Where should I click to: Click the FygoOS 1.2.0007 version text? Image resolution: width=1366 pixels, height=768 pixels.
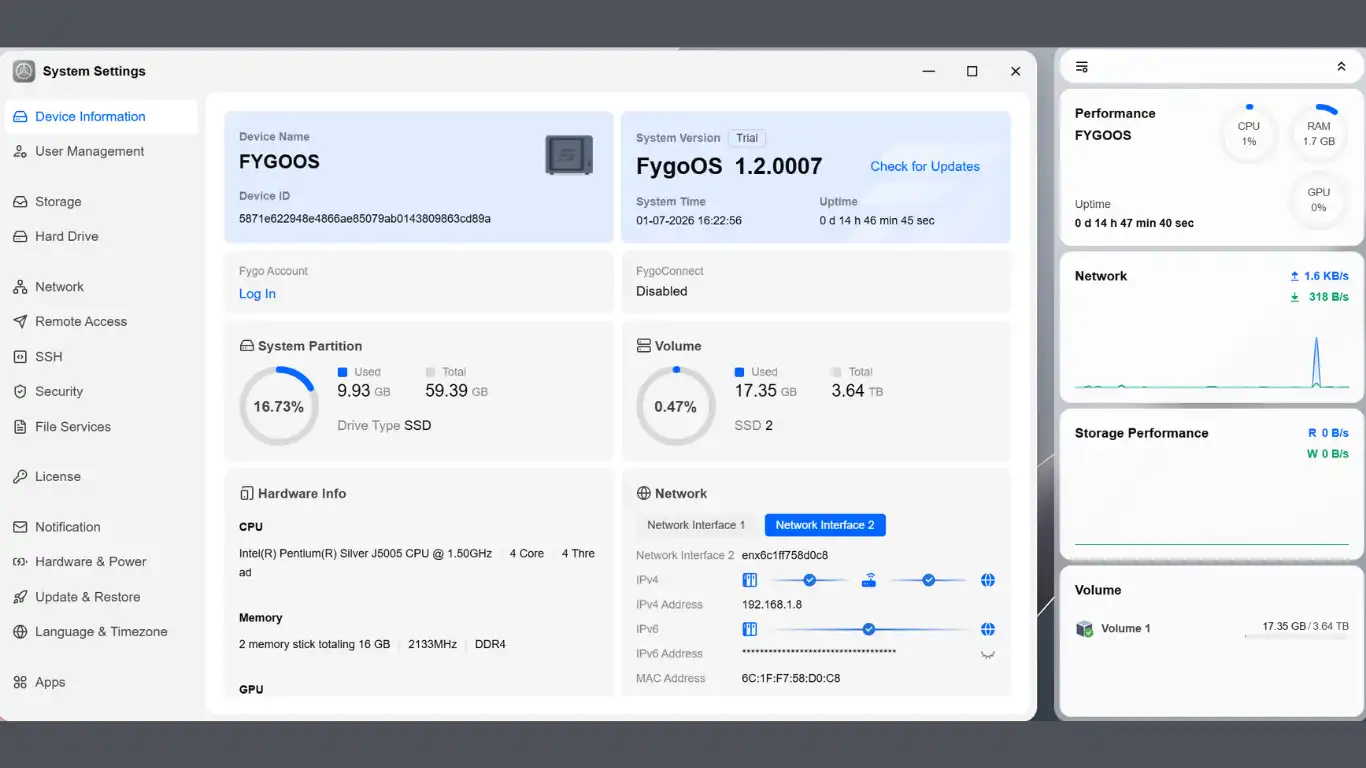point(729,167)
